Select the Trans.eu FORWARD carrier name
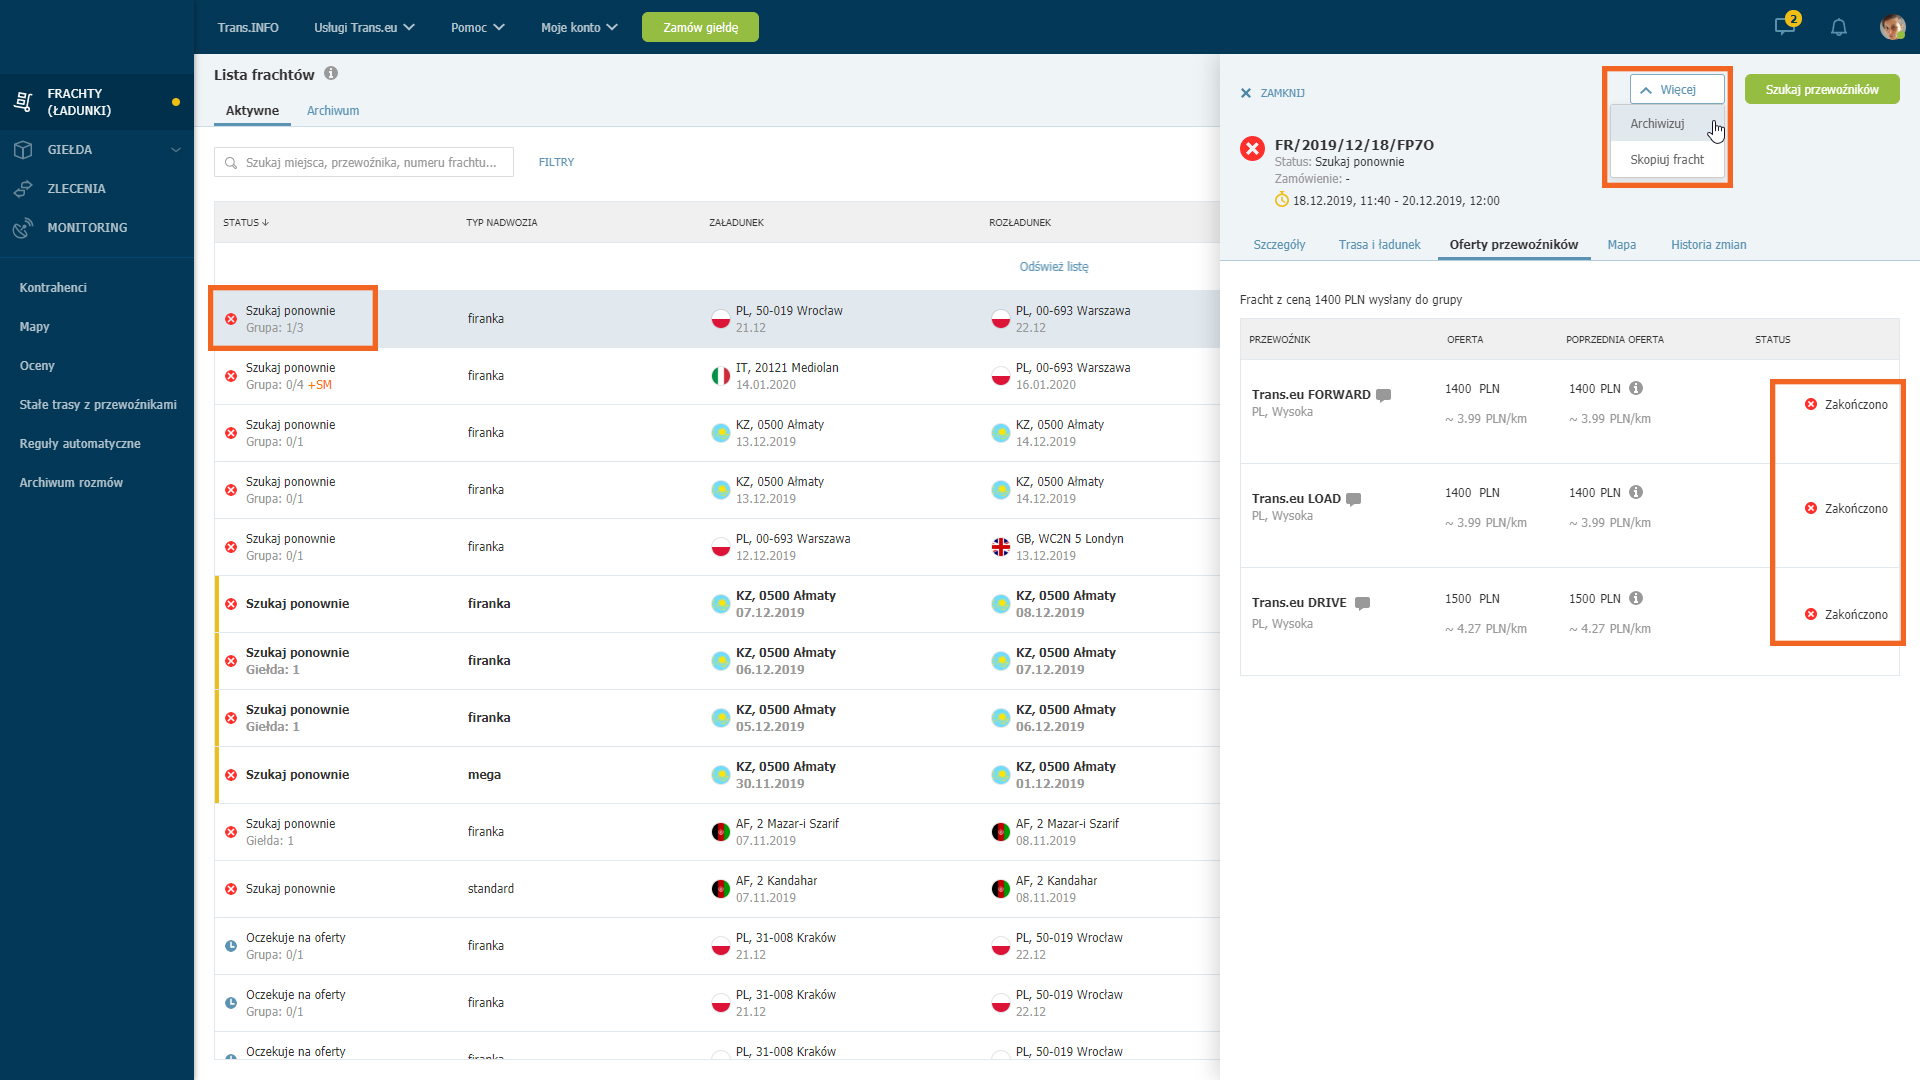The width and height of the screenshot is (1920, 1080). click(1311, 395)
